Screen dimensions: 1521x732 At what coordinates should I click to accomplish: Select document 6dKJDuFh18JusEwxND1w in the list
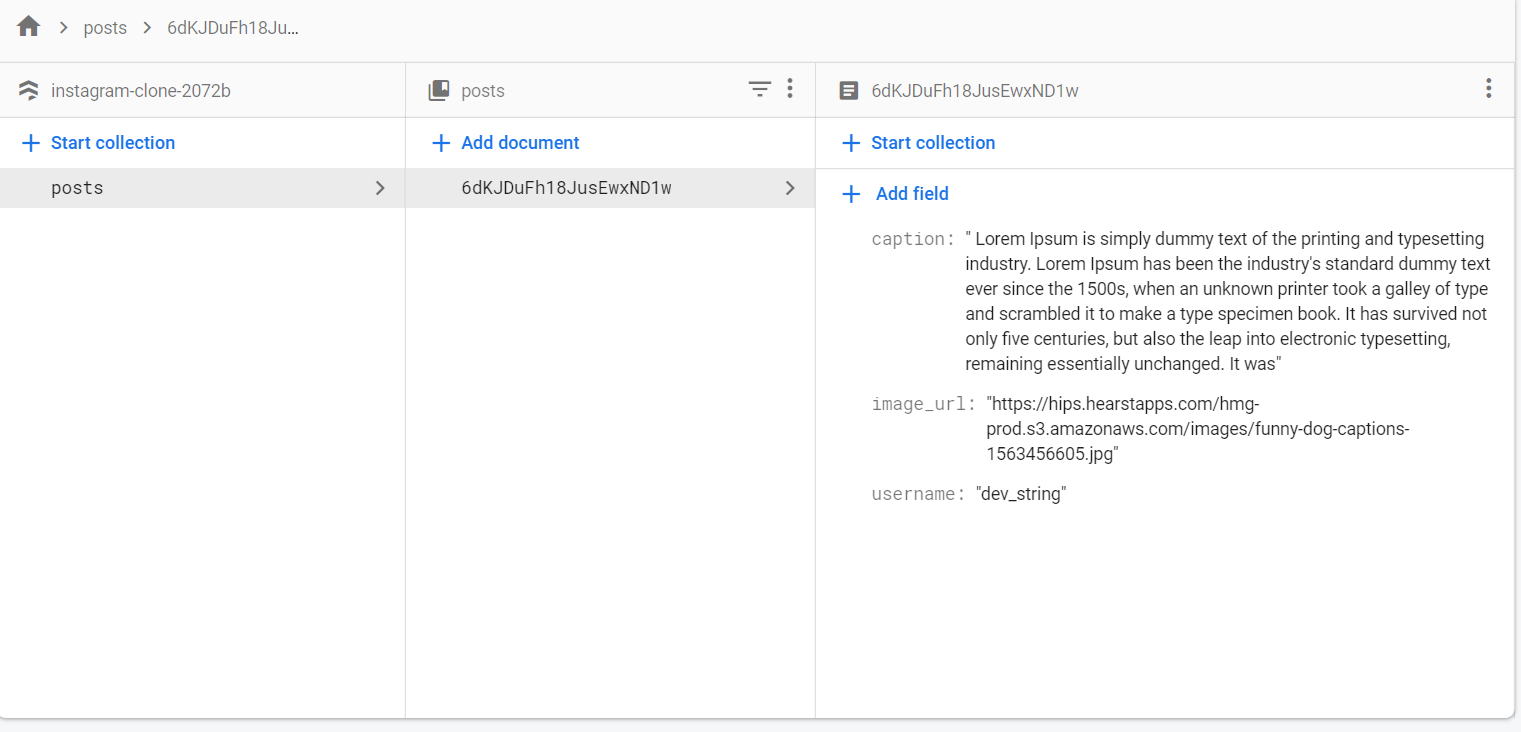click(x=610, y=188)
